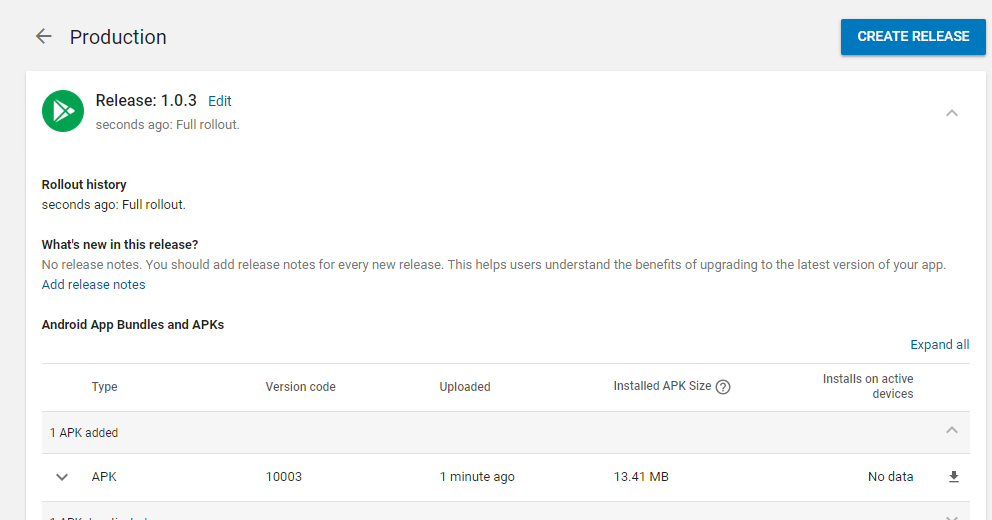Click the 1 APK added row label
992x520 pixels.
(x=84, y=433)
